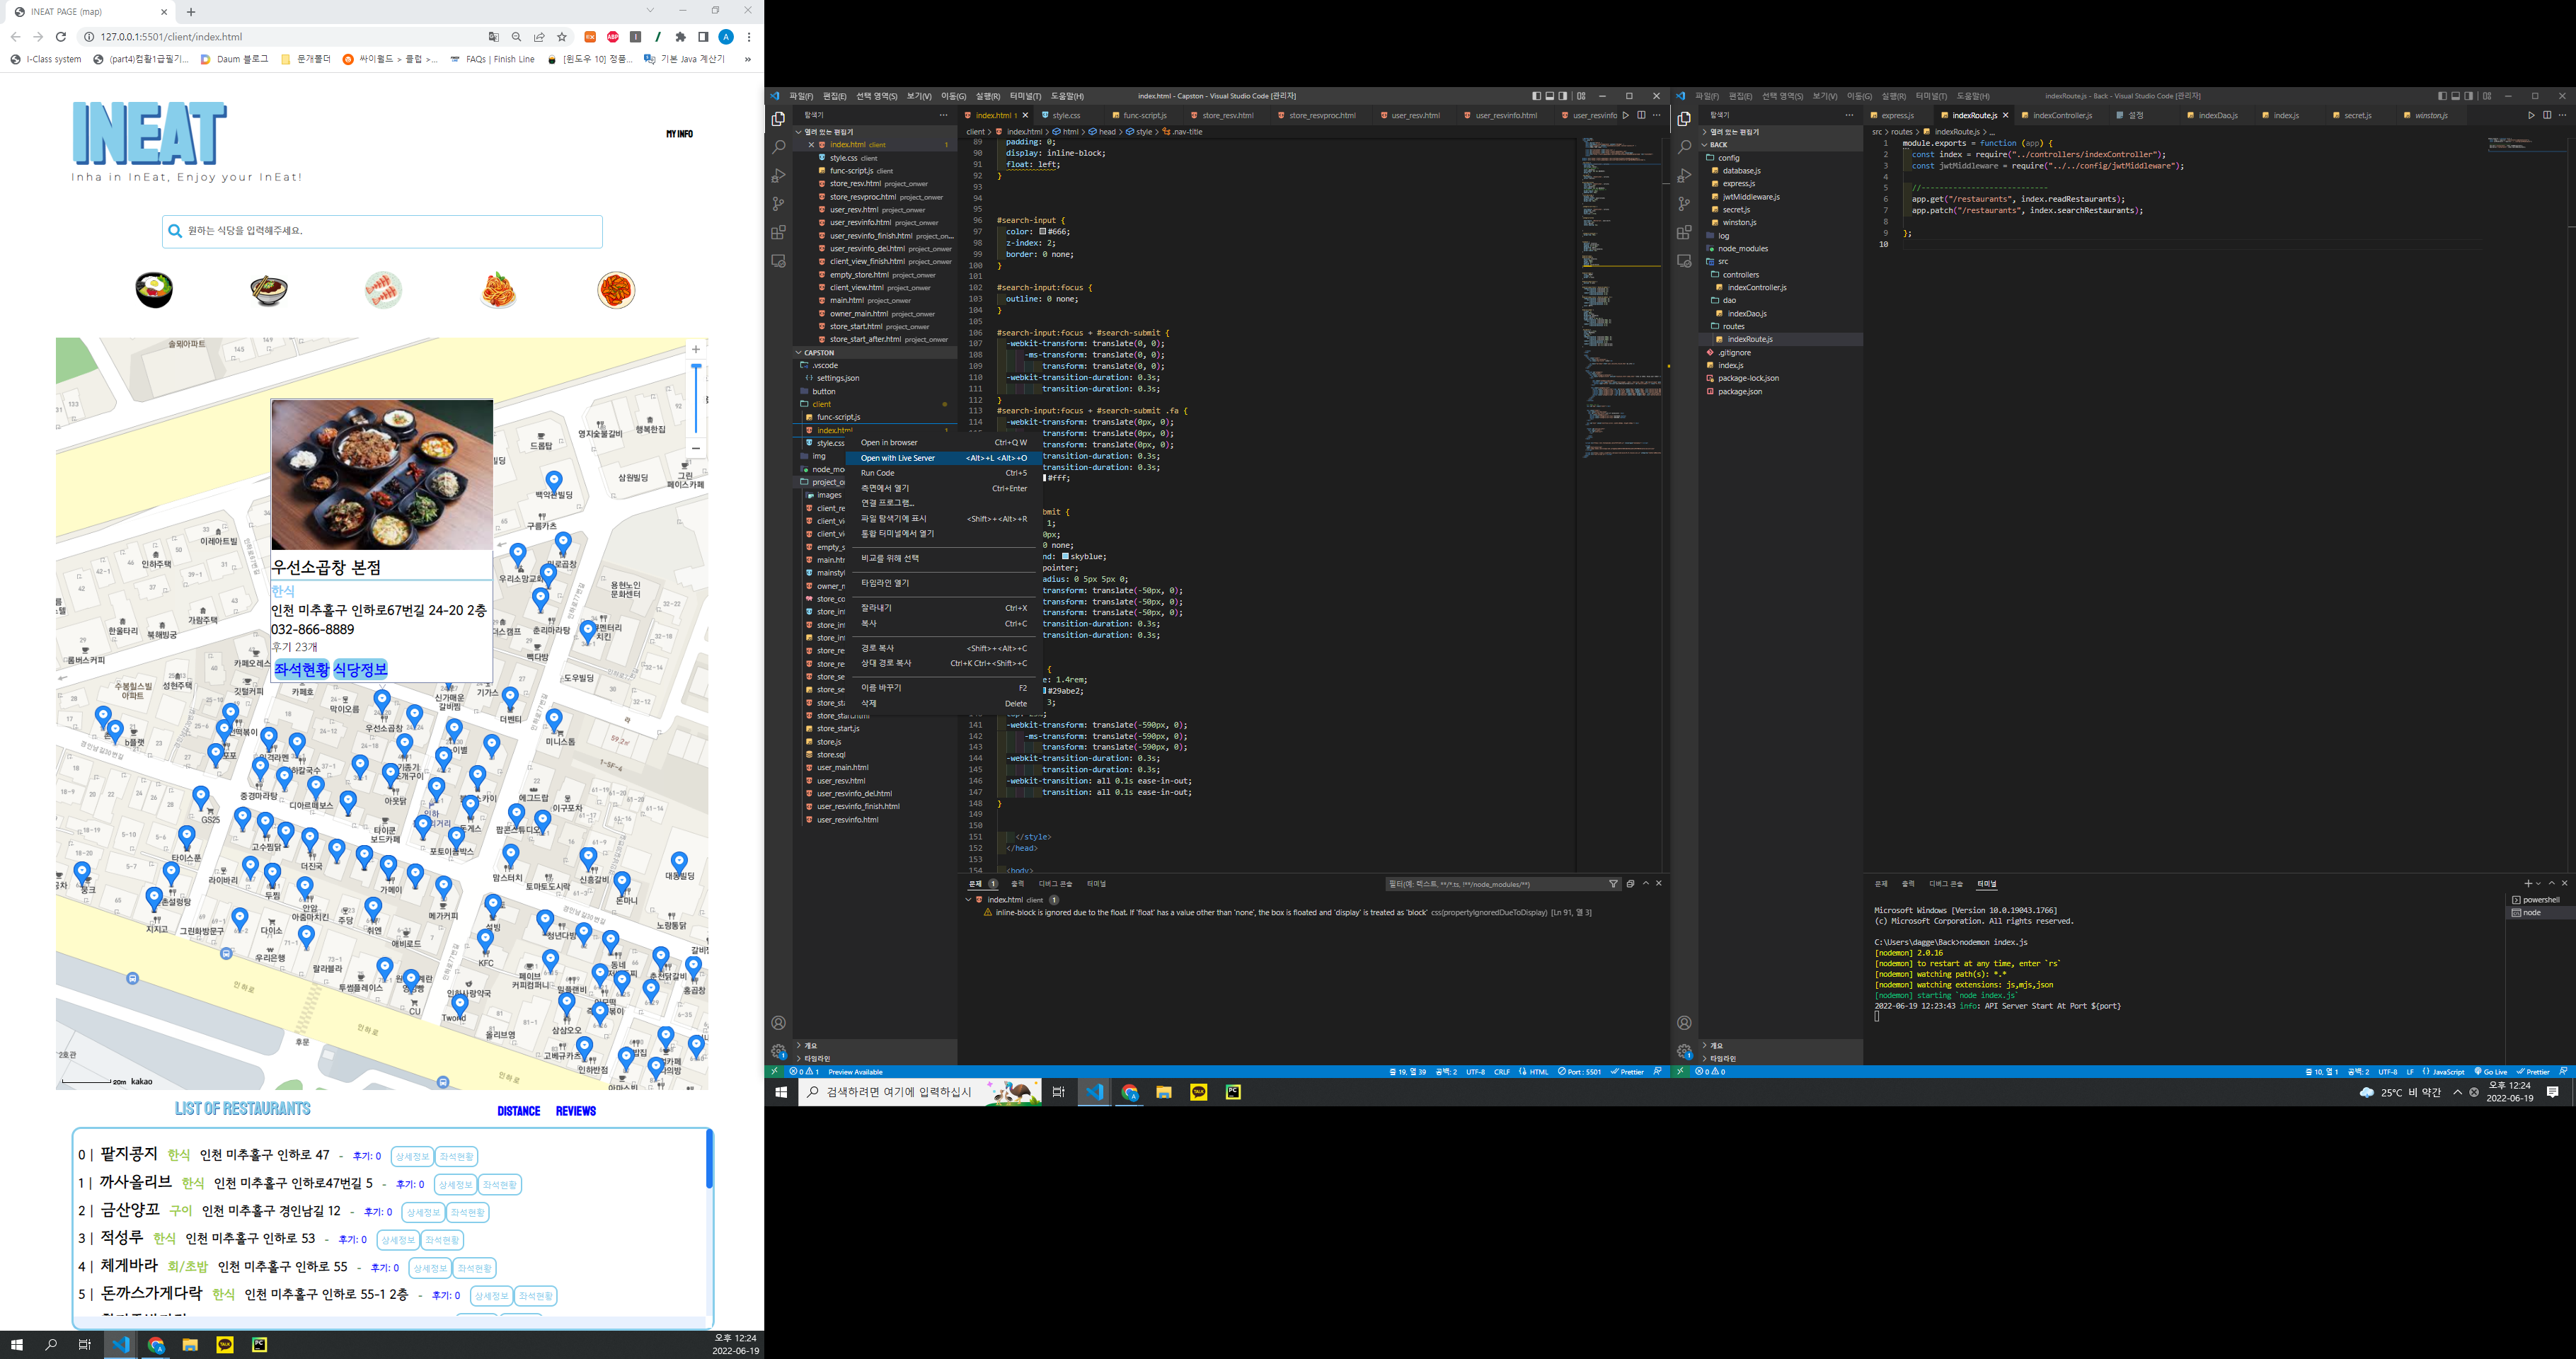The width and height of the screenshot is (2576, 1359).
Task: Open Run and Debug in Back window
Action: point(1684,176)
